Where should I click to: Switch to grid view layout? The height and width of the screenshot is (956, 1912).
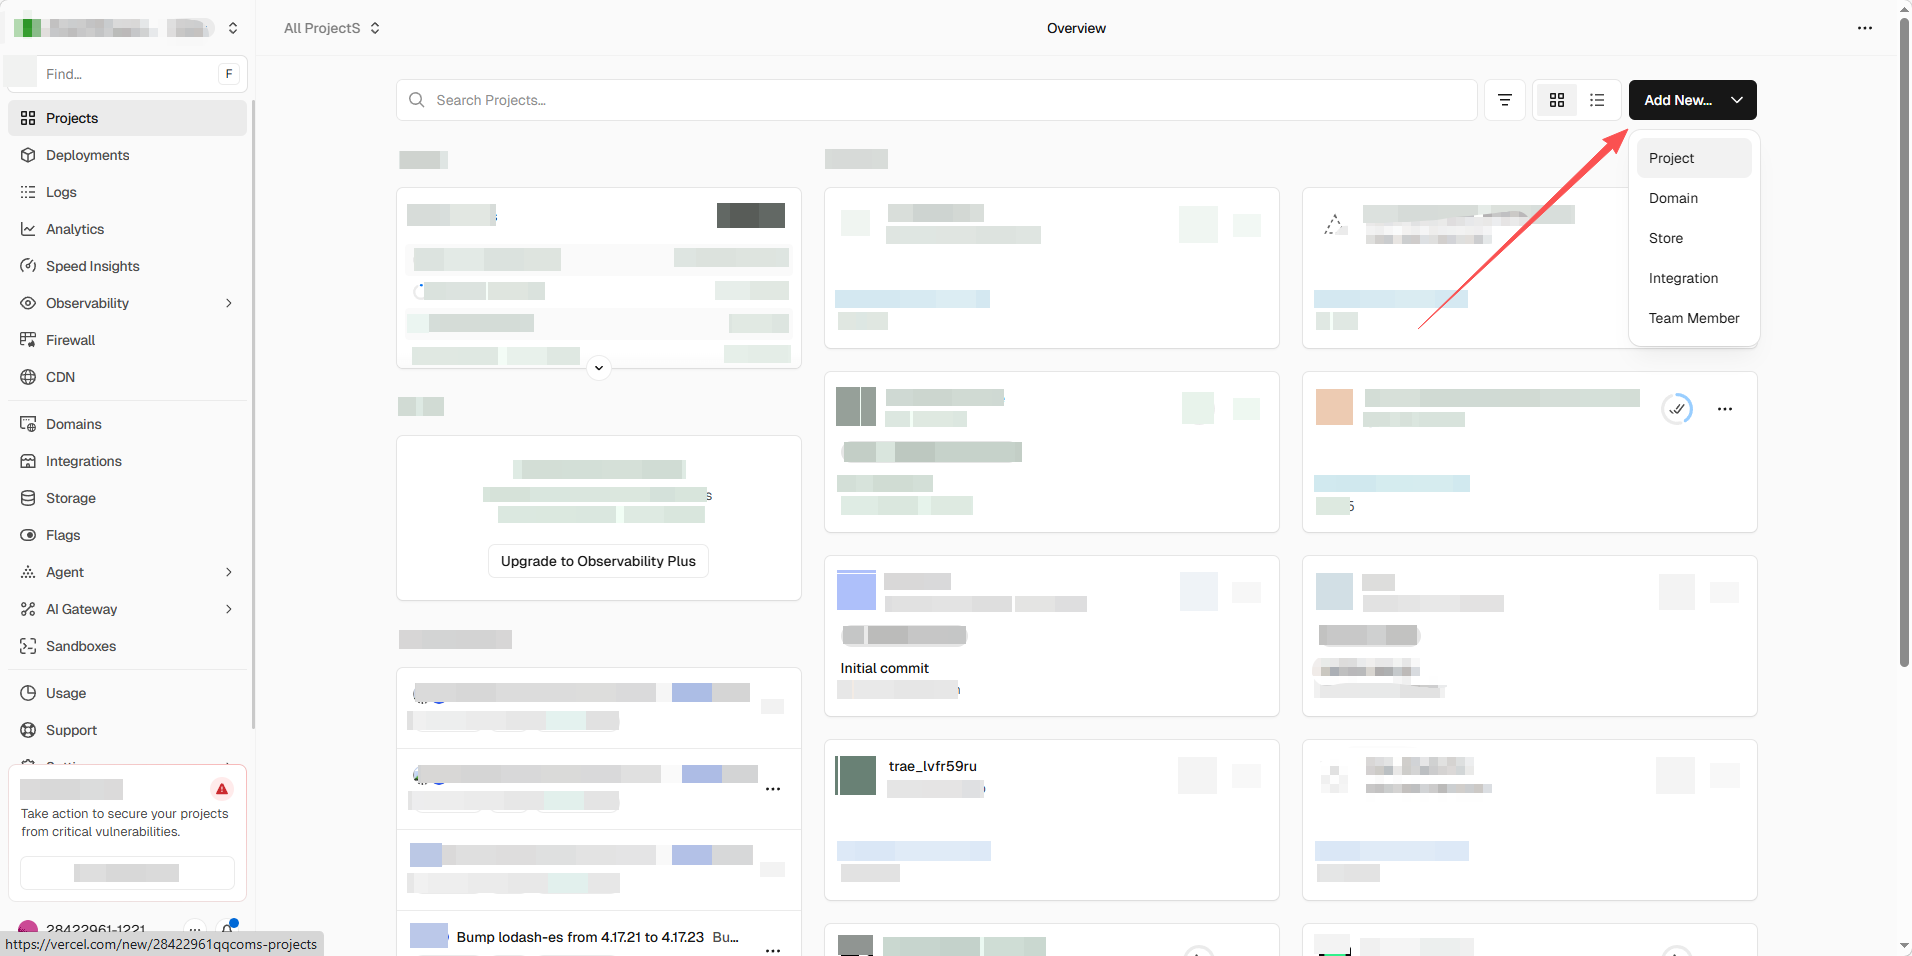coord(1556,100)
